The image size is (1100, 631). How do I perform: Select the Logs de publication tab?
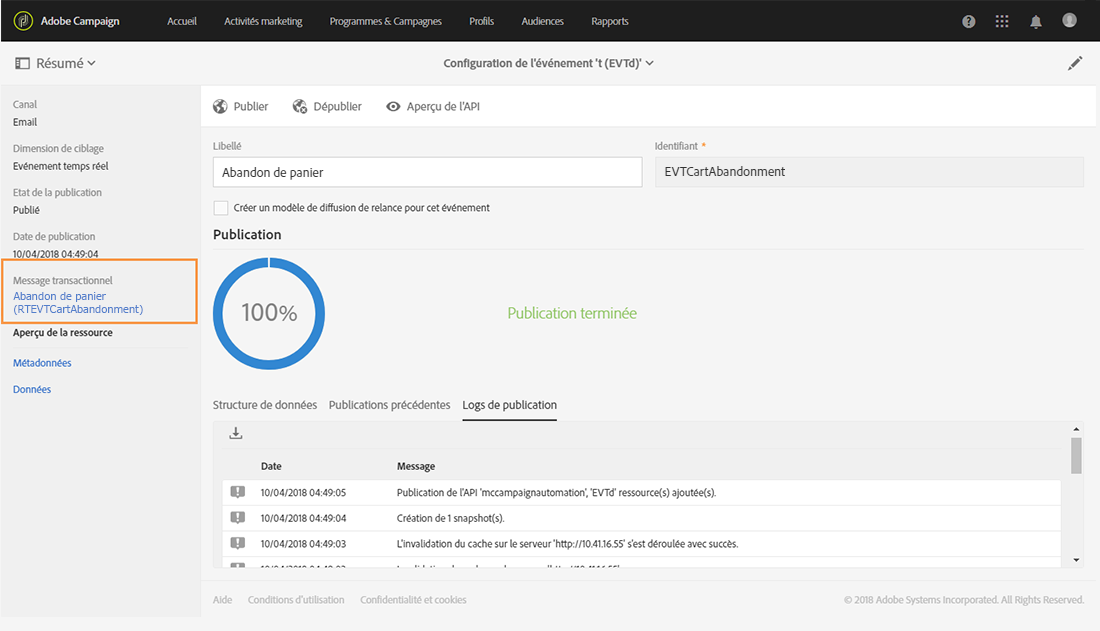509,405
